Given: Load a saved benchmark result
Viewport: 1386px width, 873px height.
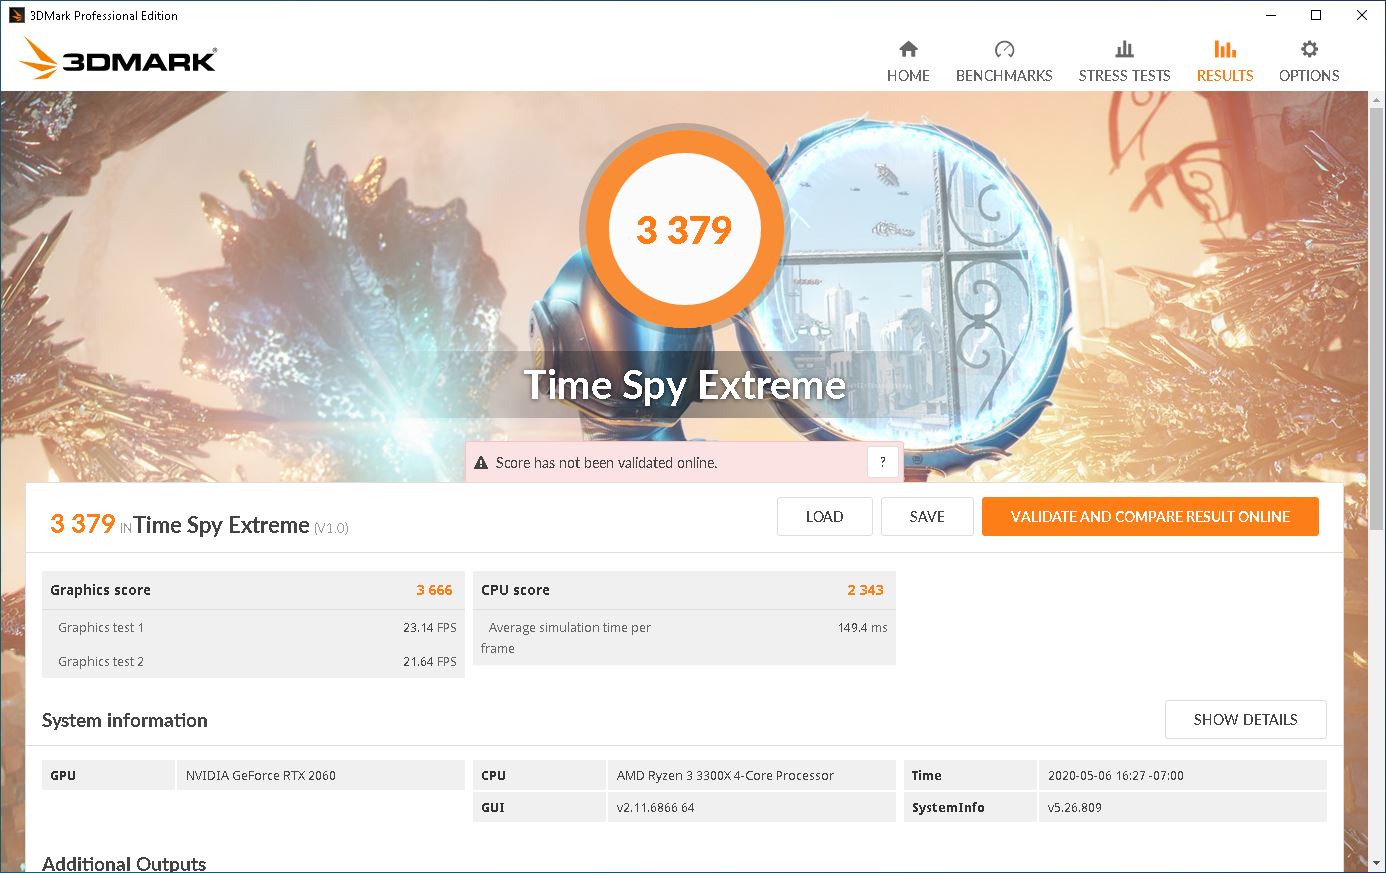Looking at the screenshot, I should tap(824, 516).
